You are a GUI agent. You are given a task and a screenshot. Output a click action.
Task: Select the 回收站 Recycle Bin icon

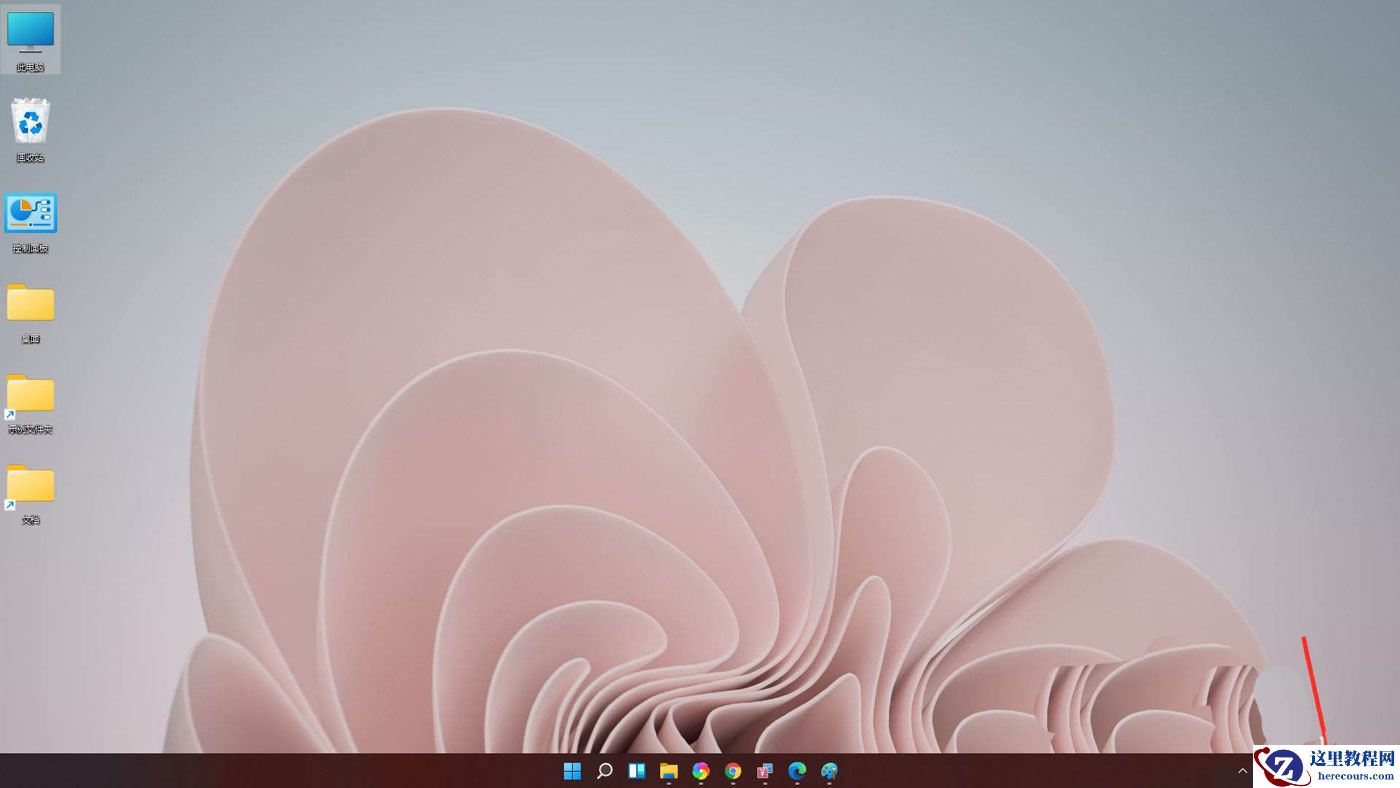[31, 130]
